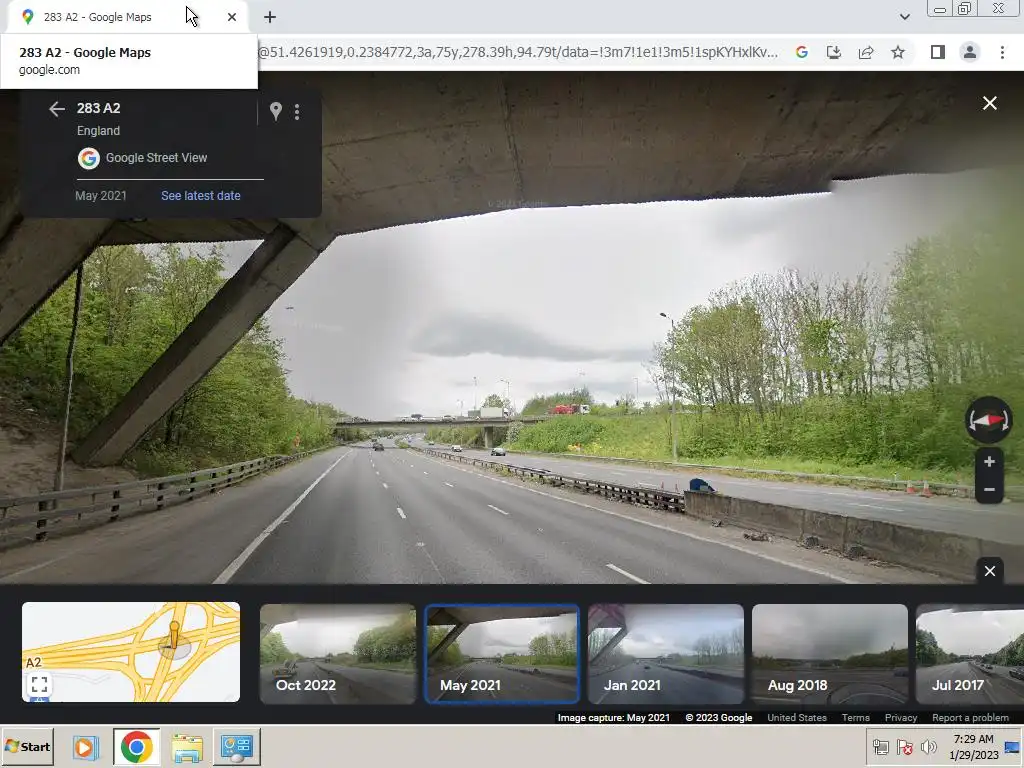Bookmark this page with the star icon
The width and height of the screenshot is (1024, 768).
coord(898,52)
